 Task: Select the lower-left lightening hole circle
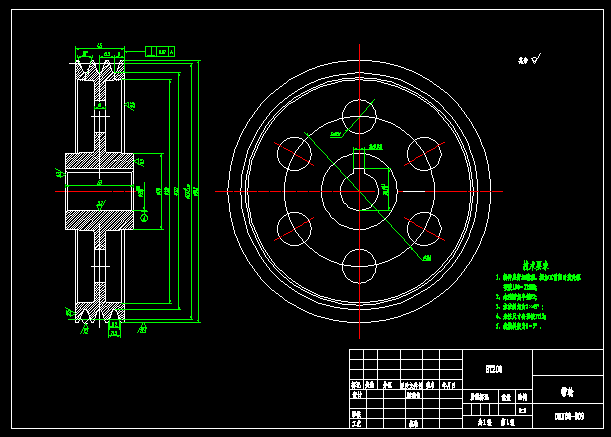tap(294, 229)
